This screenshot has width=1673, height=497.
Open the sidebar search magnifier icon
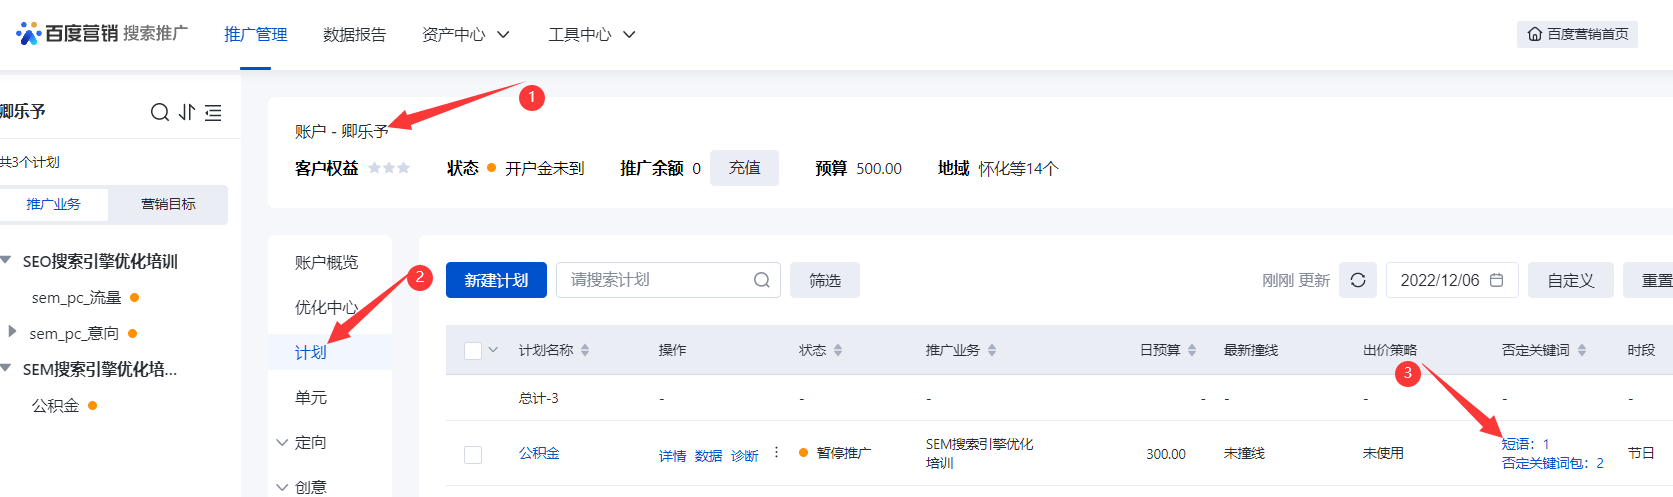click(160, 112)
